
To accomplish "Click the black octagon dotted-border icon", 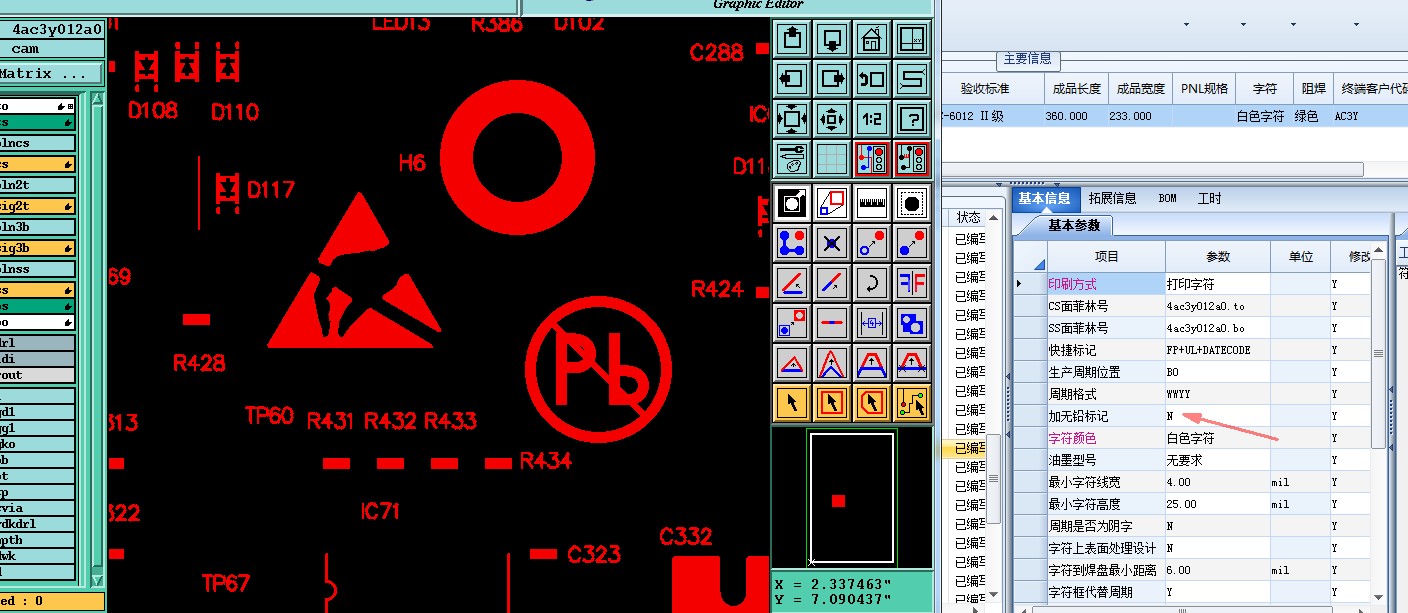I will click(911, 203).
